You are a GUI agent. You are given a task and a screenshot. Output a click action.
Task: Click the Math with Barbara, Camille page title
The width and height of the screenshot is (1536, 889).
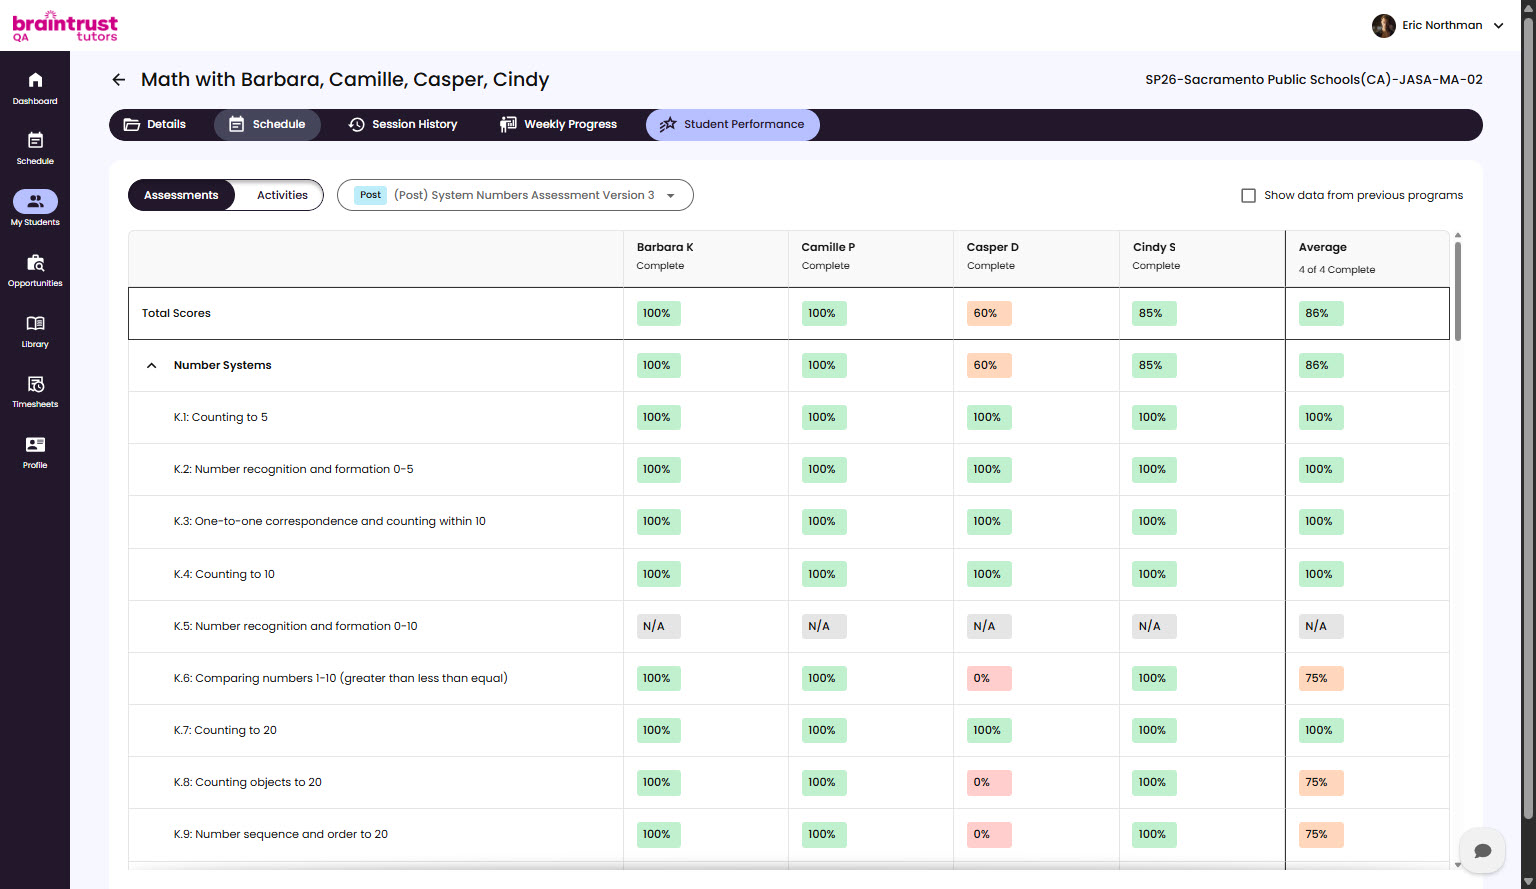(x=345, y=79)
